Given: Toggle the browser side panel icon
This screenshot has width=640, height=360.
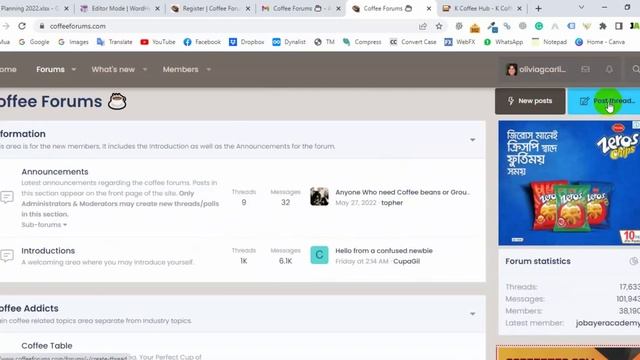Looking at the screenshot, I should click(x=618, y=26).
